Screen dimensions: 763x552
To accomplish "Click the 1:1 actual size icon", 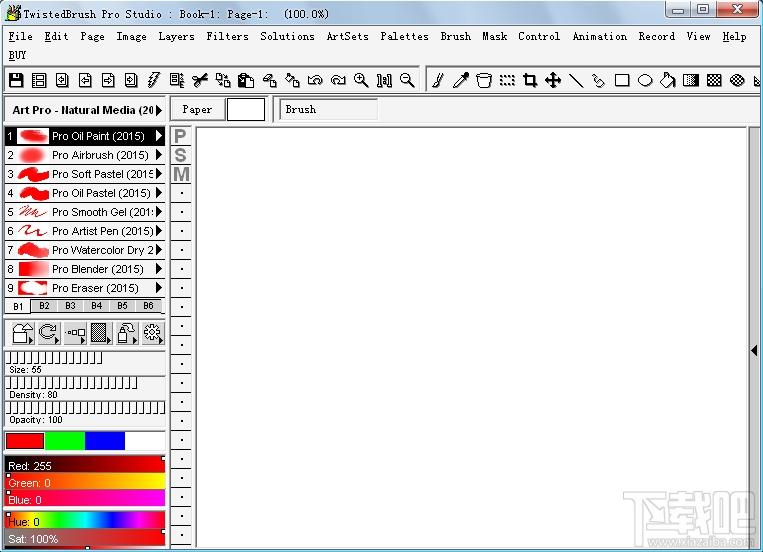I will coord(384,80).
